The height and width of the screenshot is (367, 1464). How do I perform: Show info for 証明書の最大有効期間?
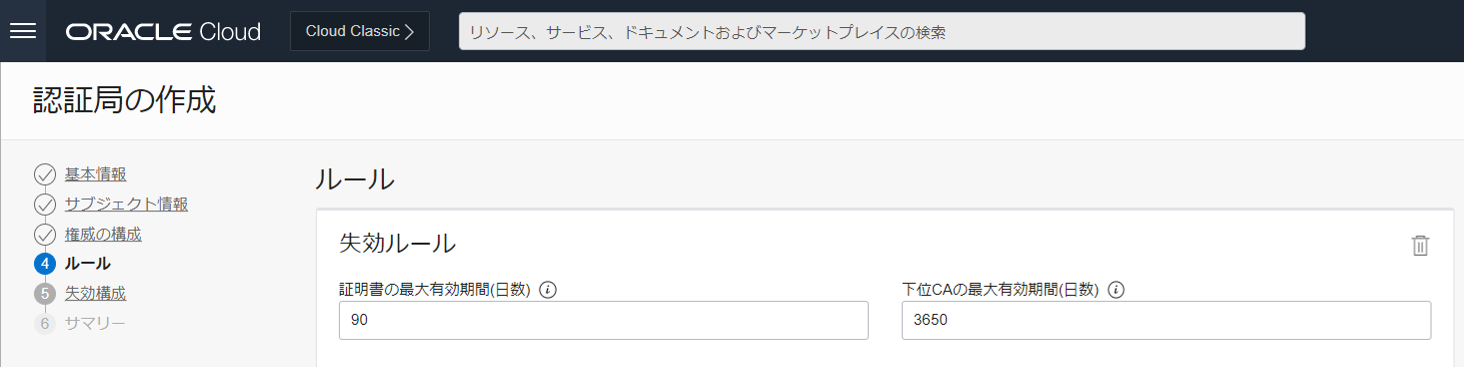548,290
